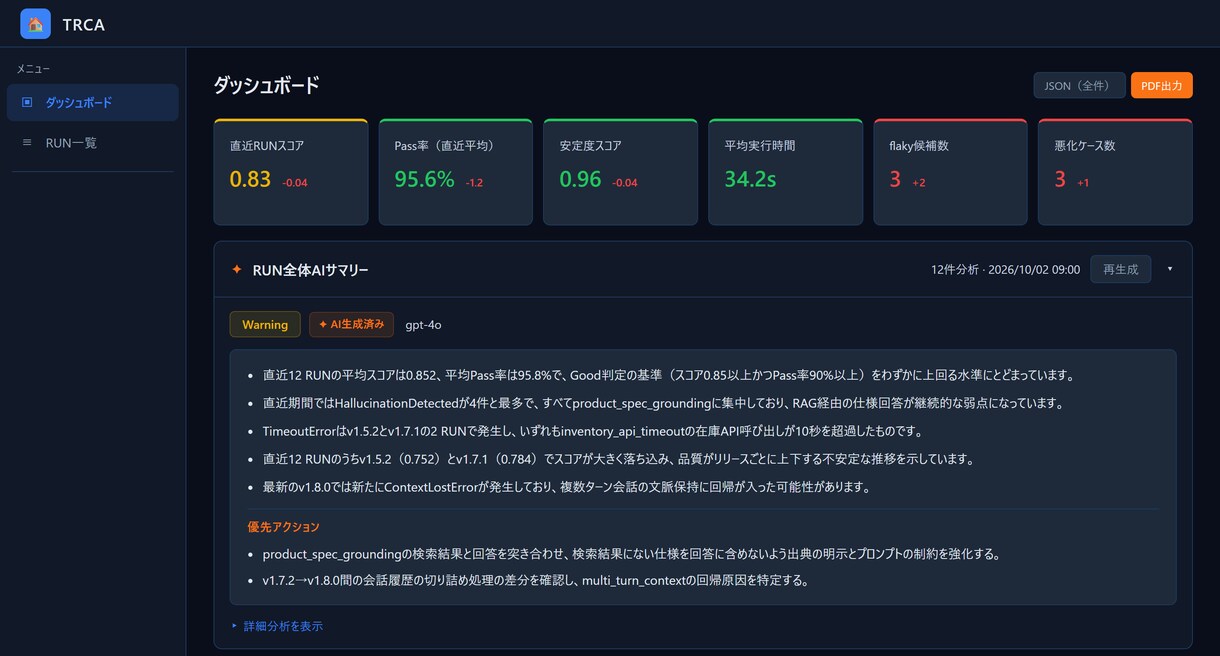Click the flaky候補数 card
1220x656 pixels.
(950, 172)
